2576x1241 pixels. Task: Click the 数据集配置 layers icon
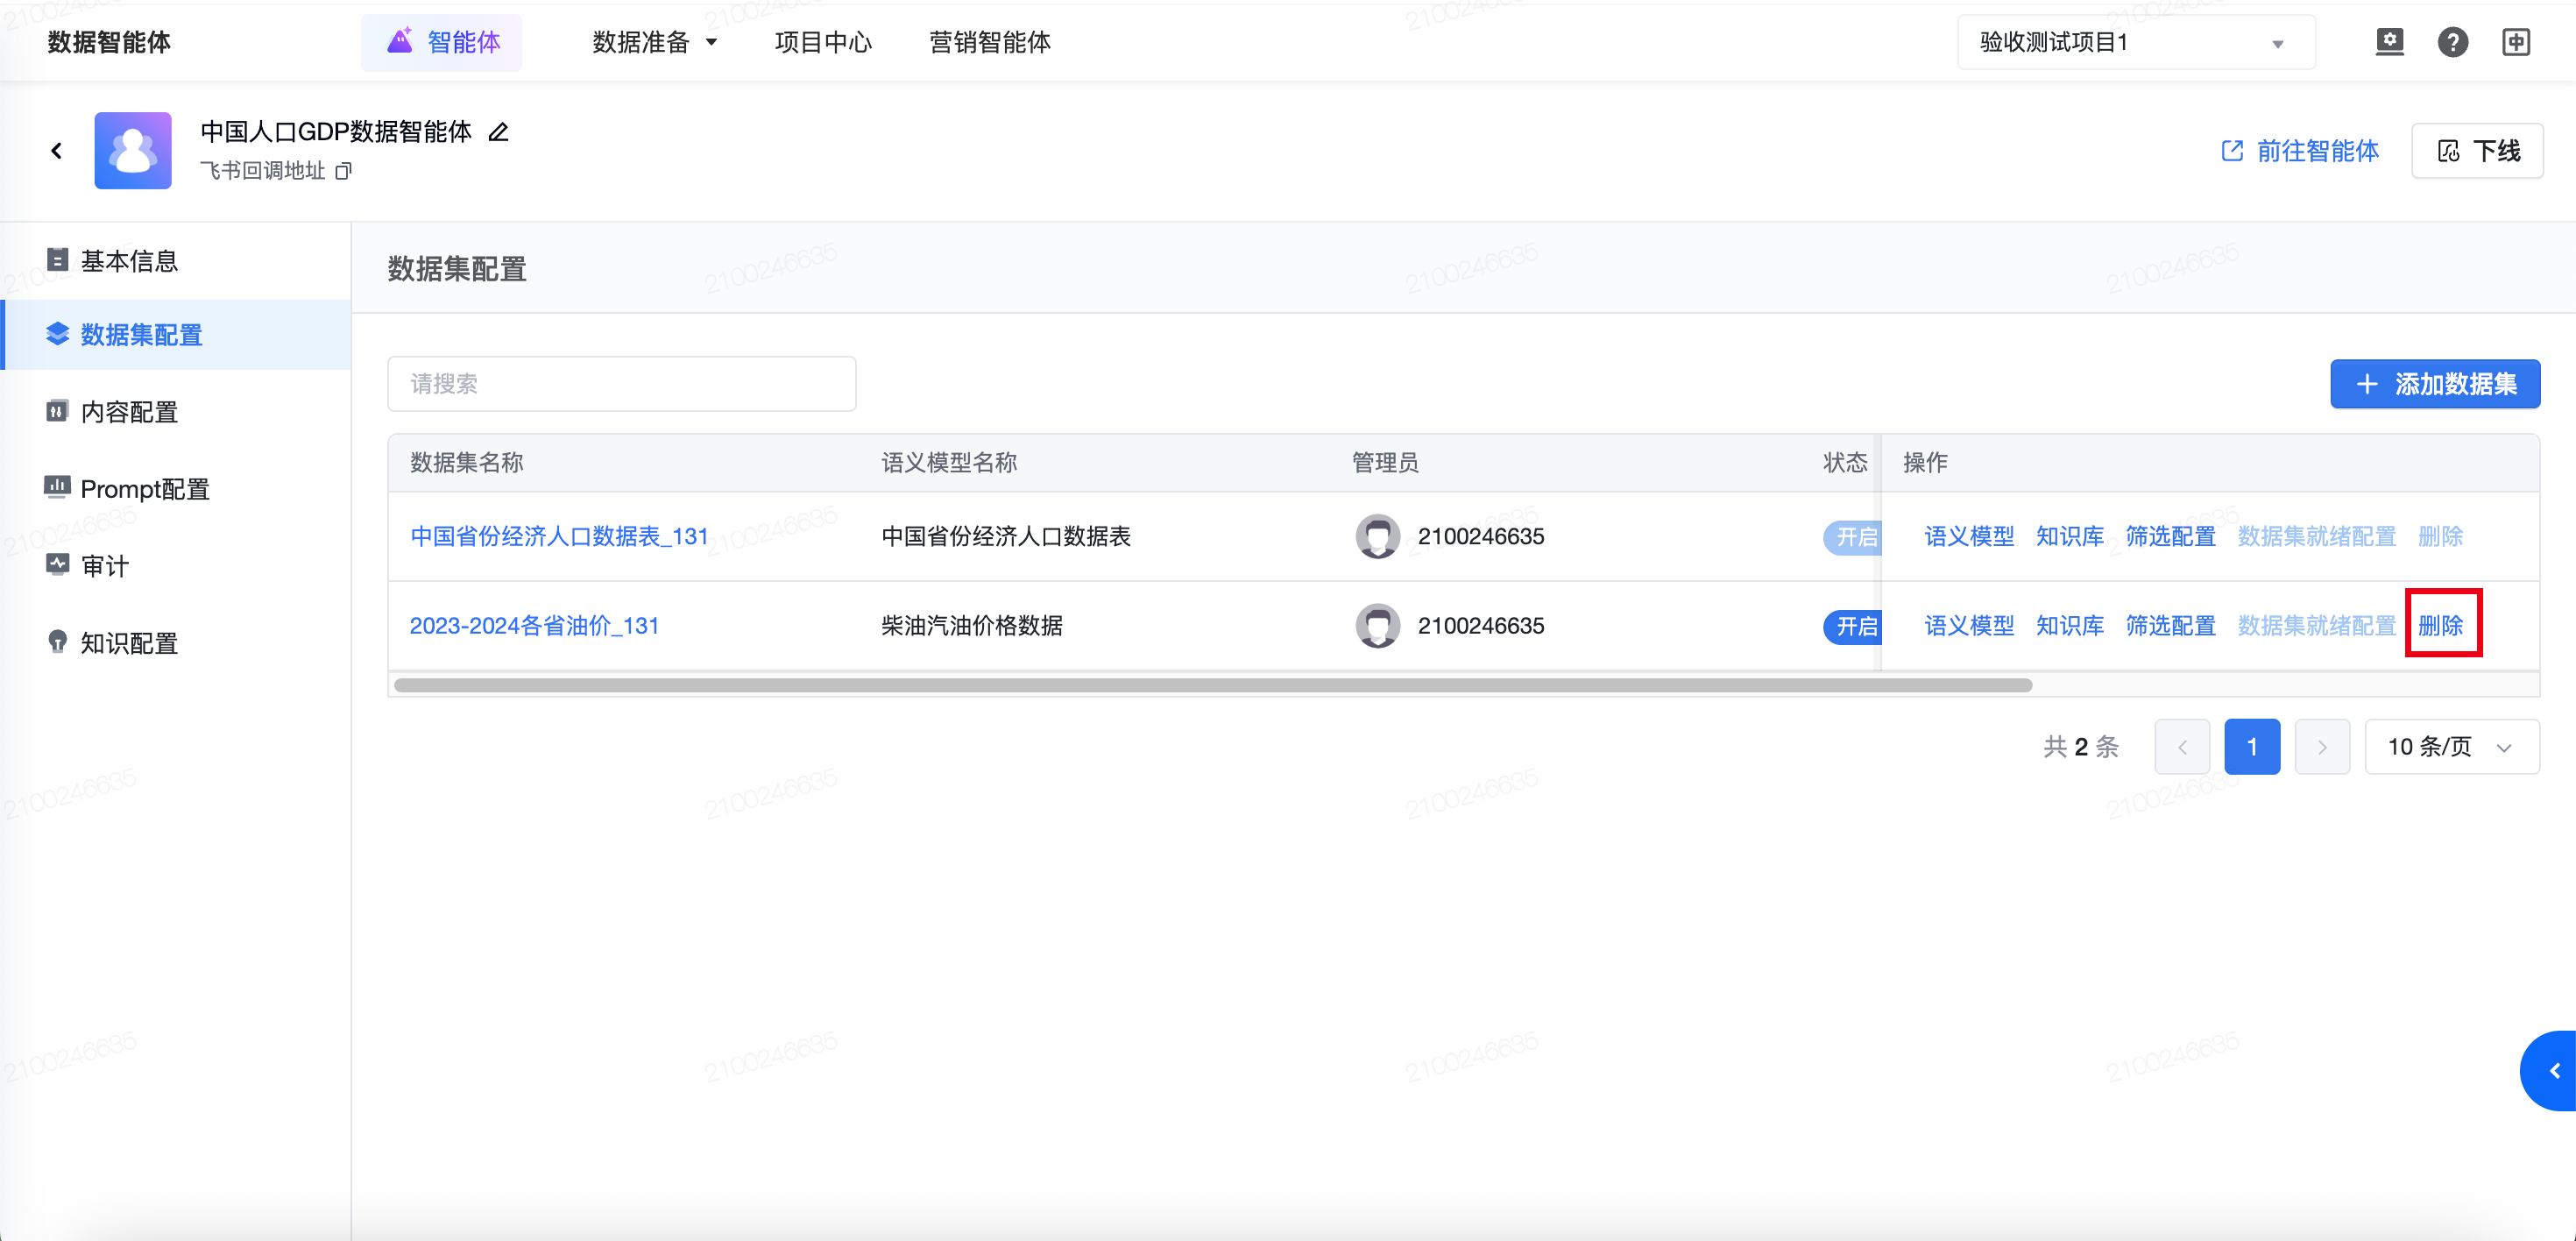coord(58,334)
